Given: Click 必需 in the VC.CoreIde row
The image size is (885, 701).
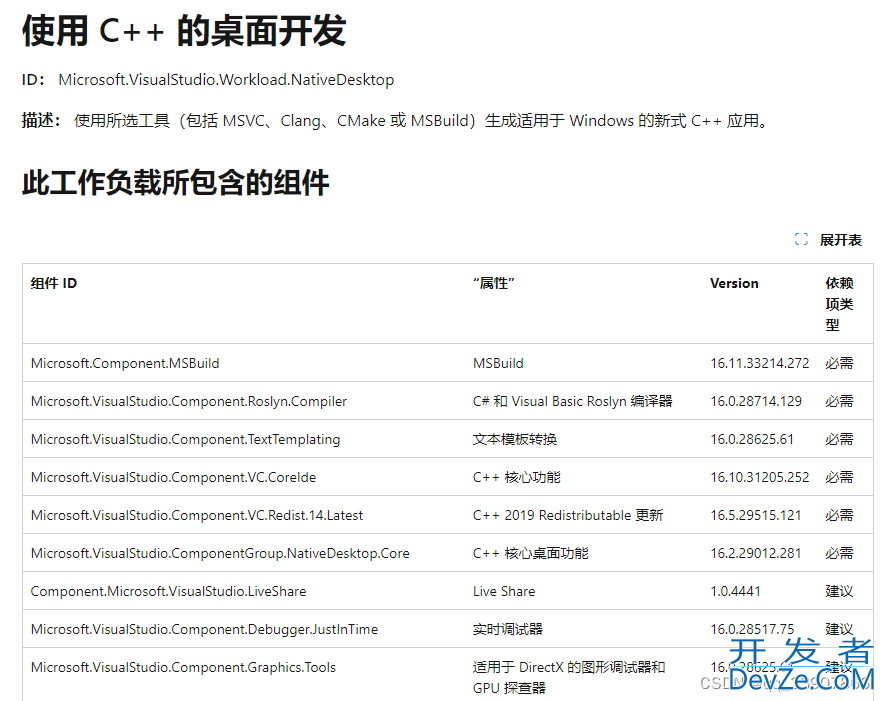Looking at the screenshot, I should coord(839,477).
